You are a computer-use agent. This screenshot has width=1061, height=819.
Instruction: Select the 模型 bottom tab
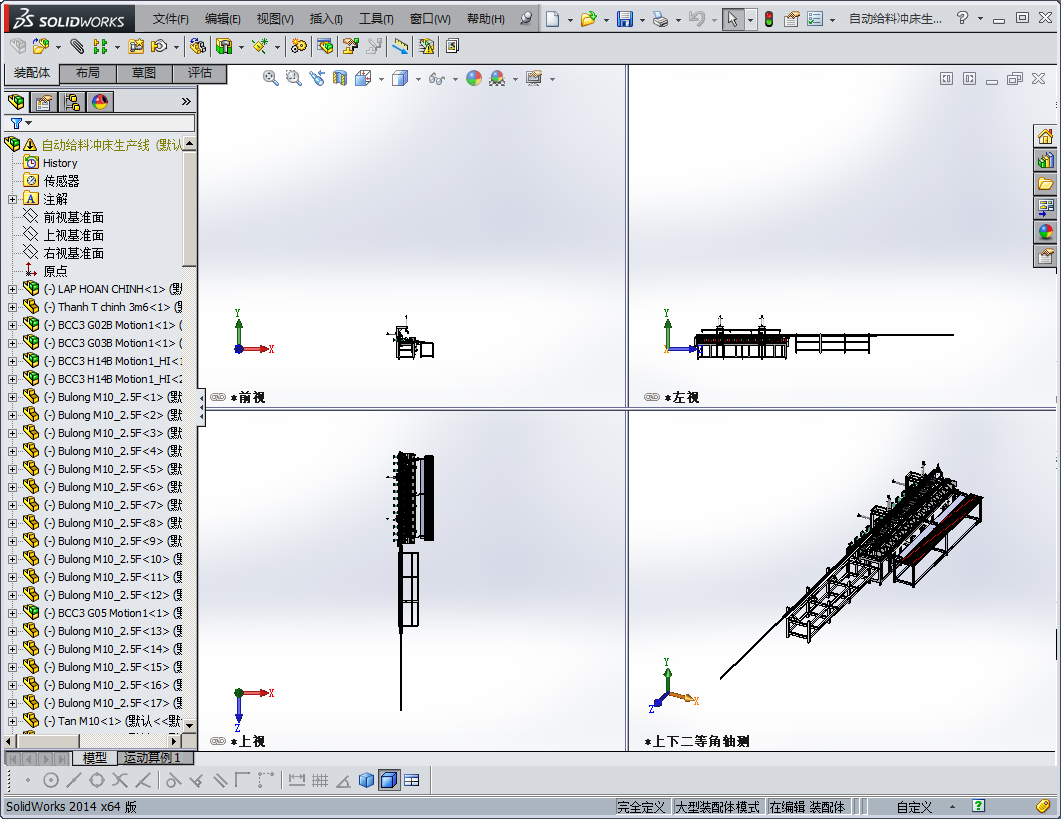95,758
